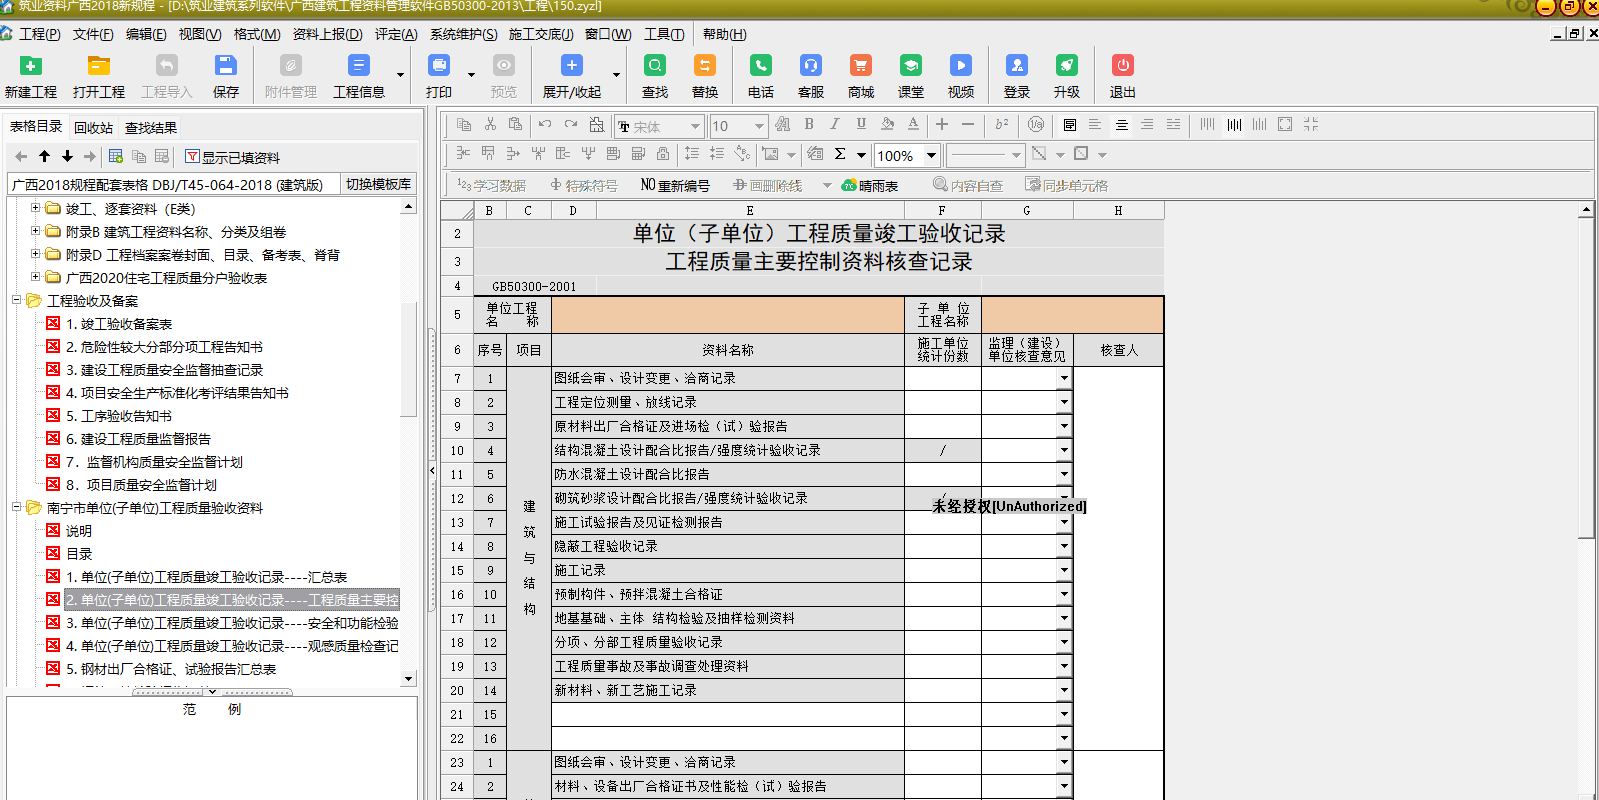Open the 查找 search tool
Viewport: 1599px width, 800px height.
coord(655,66)
